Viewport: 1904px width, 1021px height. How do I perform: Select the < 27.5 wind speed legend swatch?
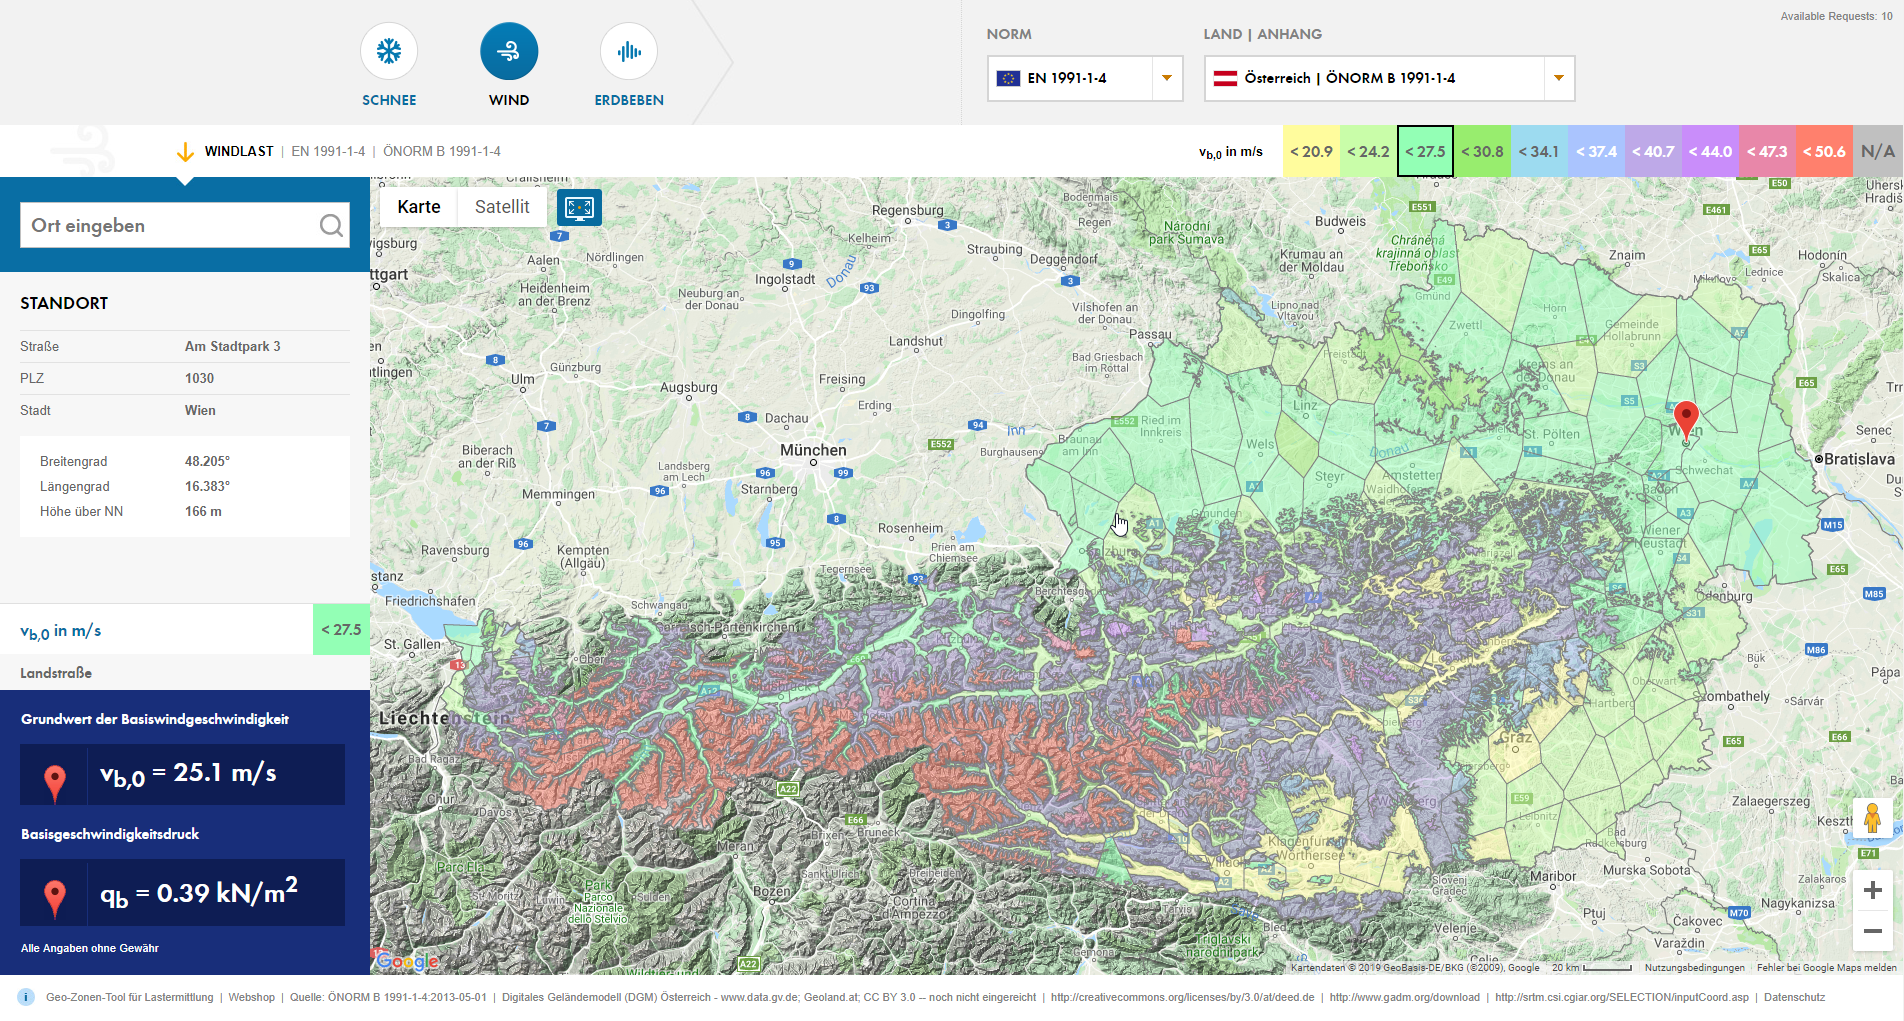[1425, 151]
